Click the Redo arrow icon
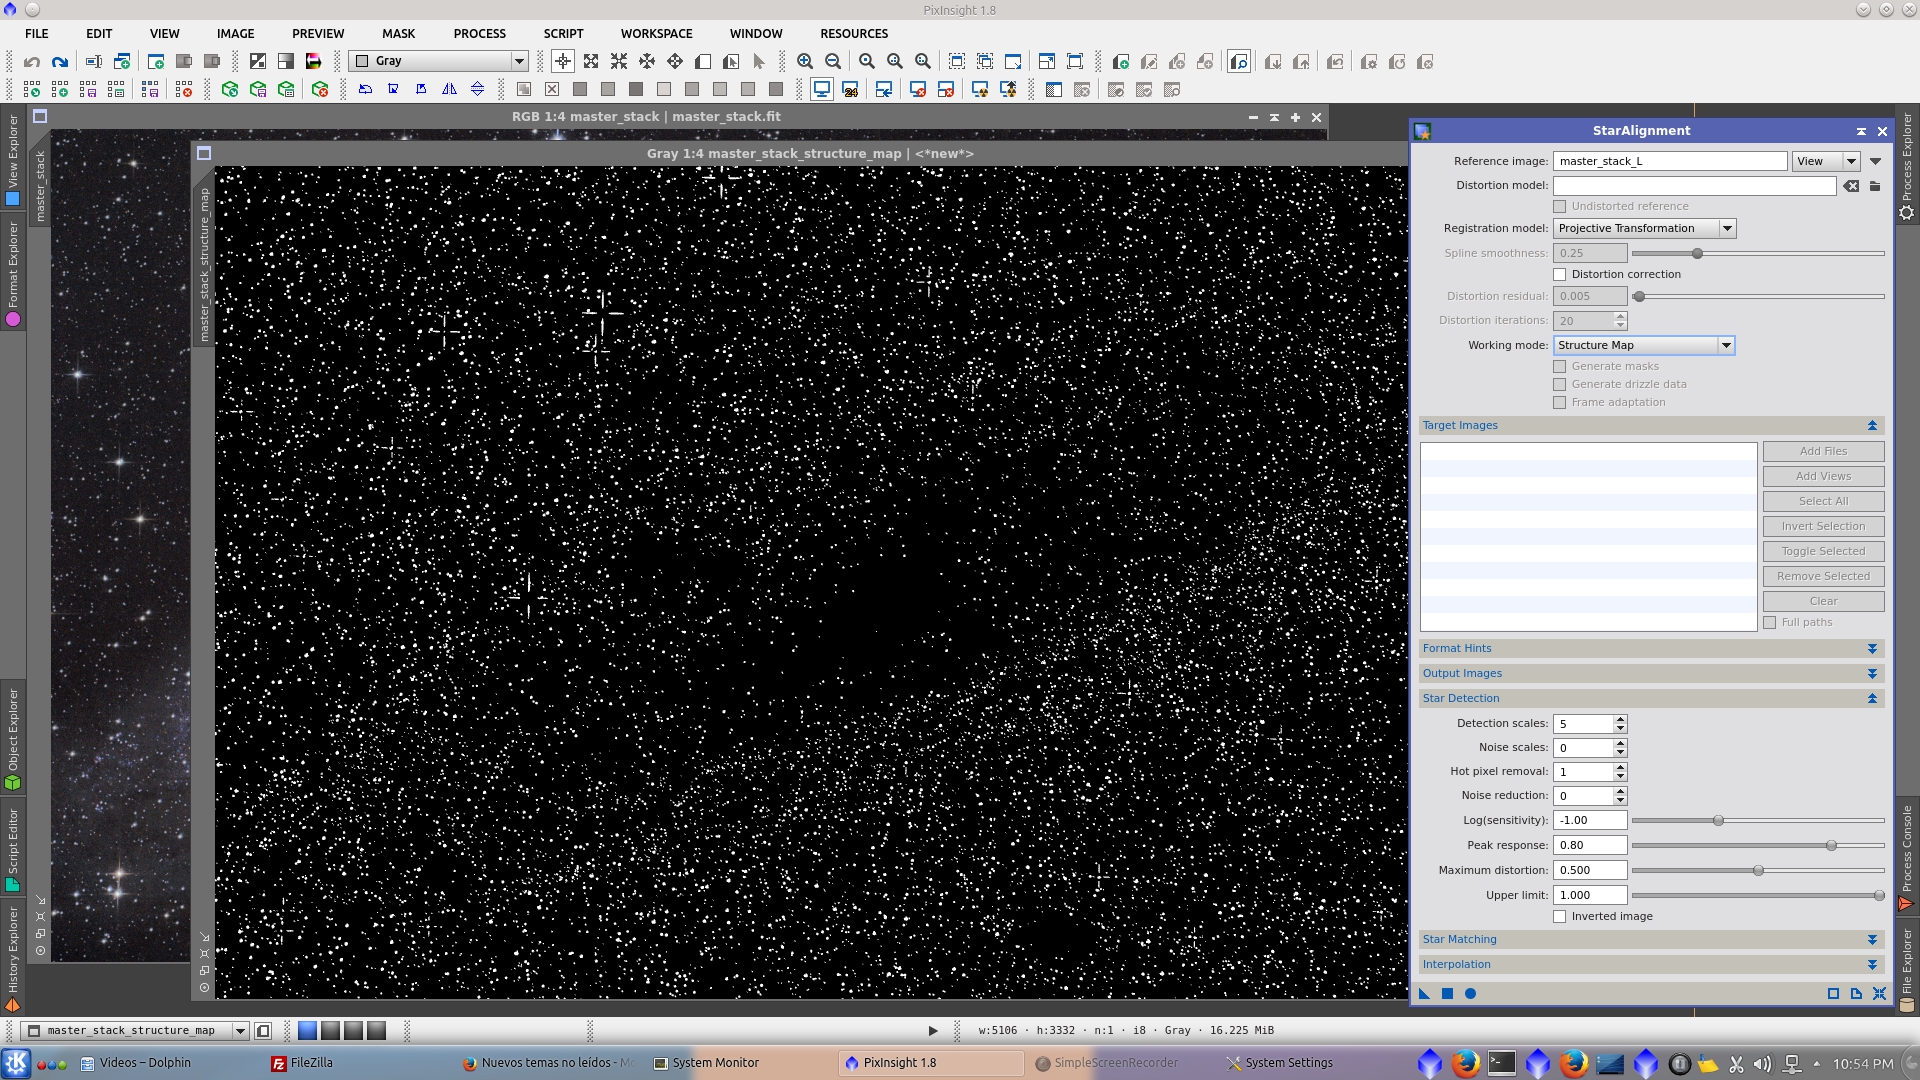This screenshot has height=1080, width=1920. coord(60,62)
